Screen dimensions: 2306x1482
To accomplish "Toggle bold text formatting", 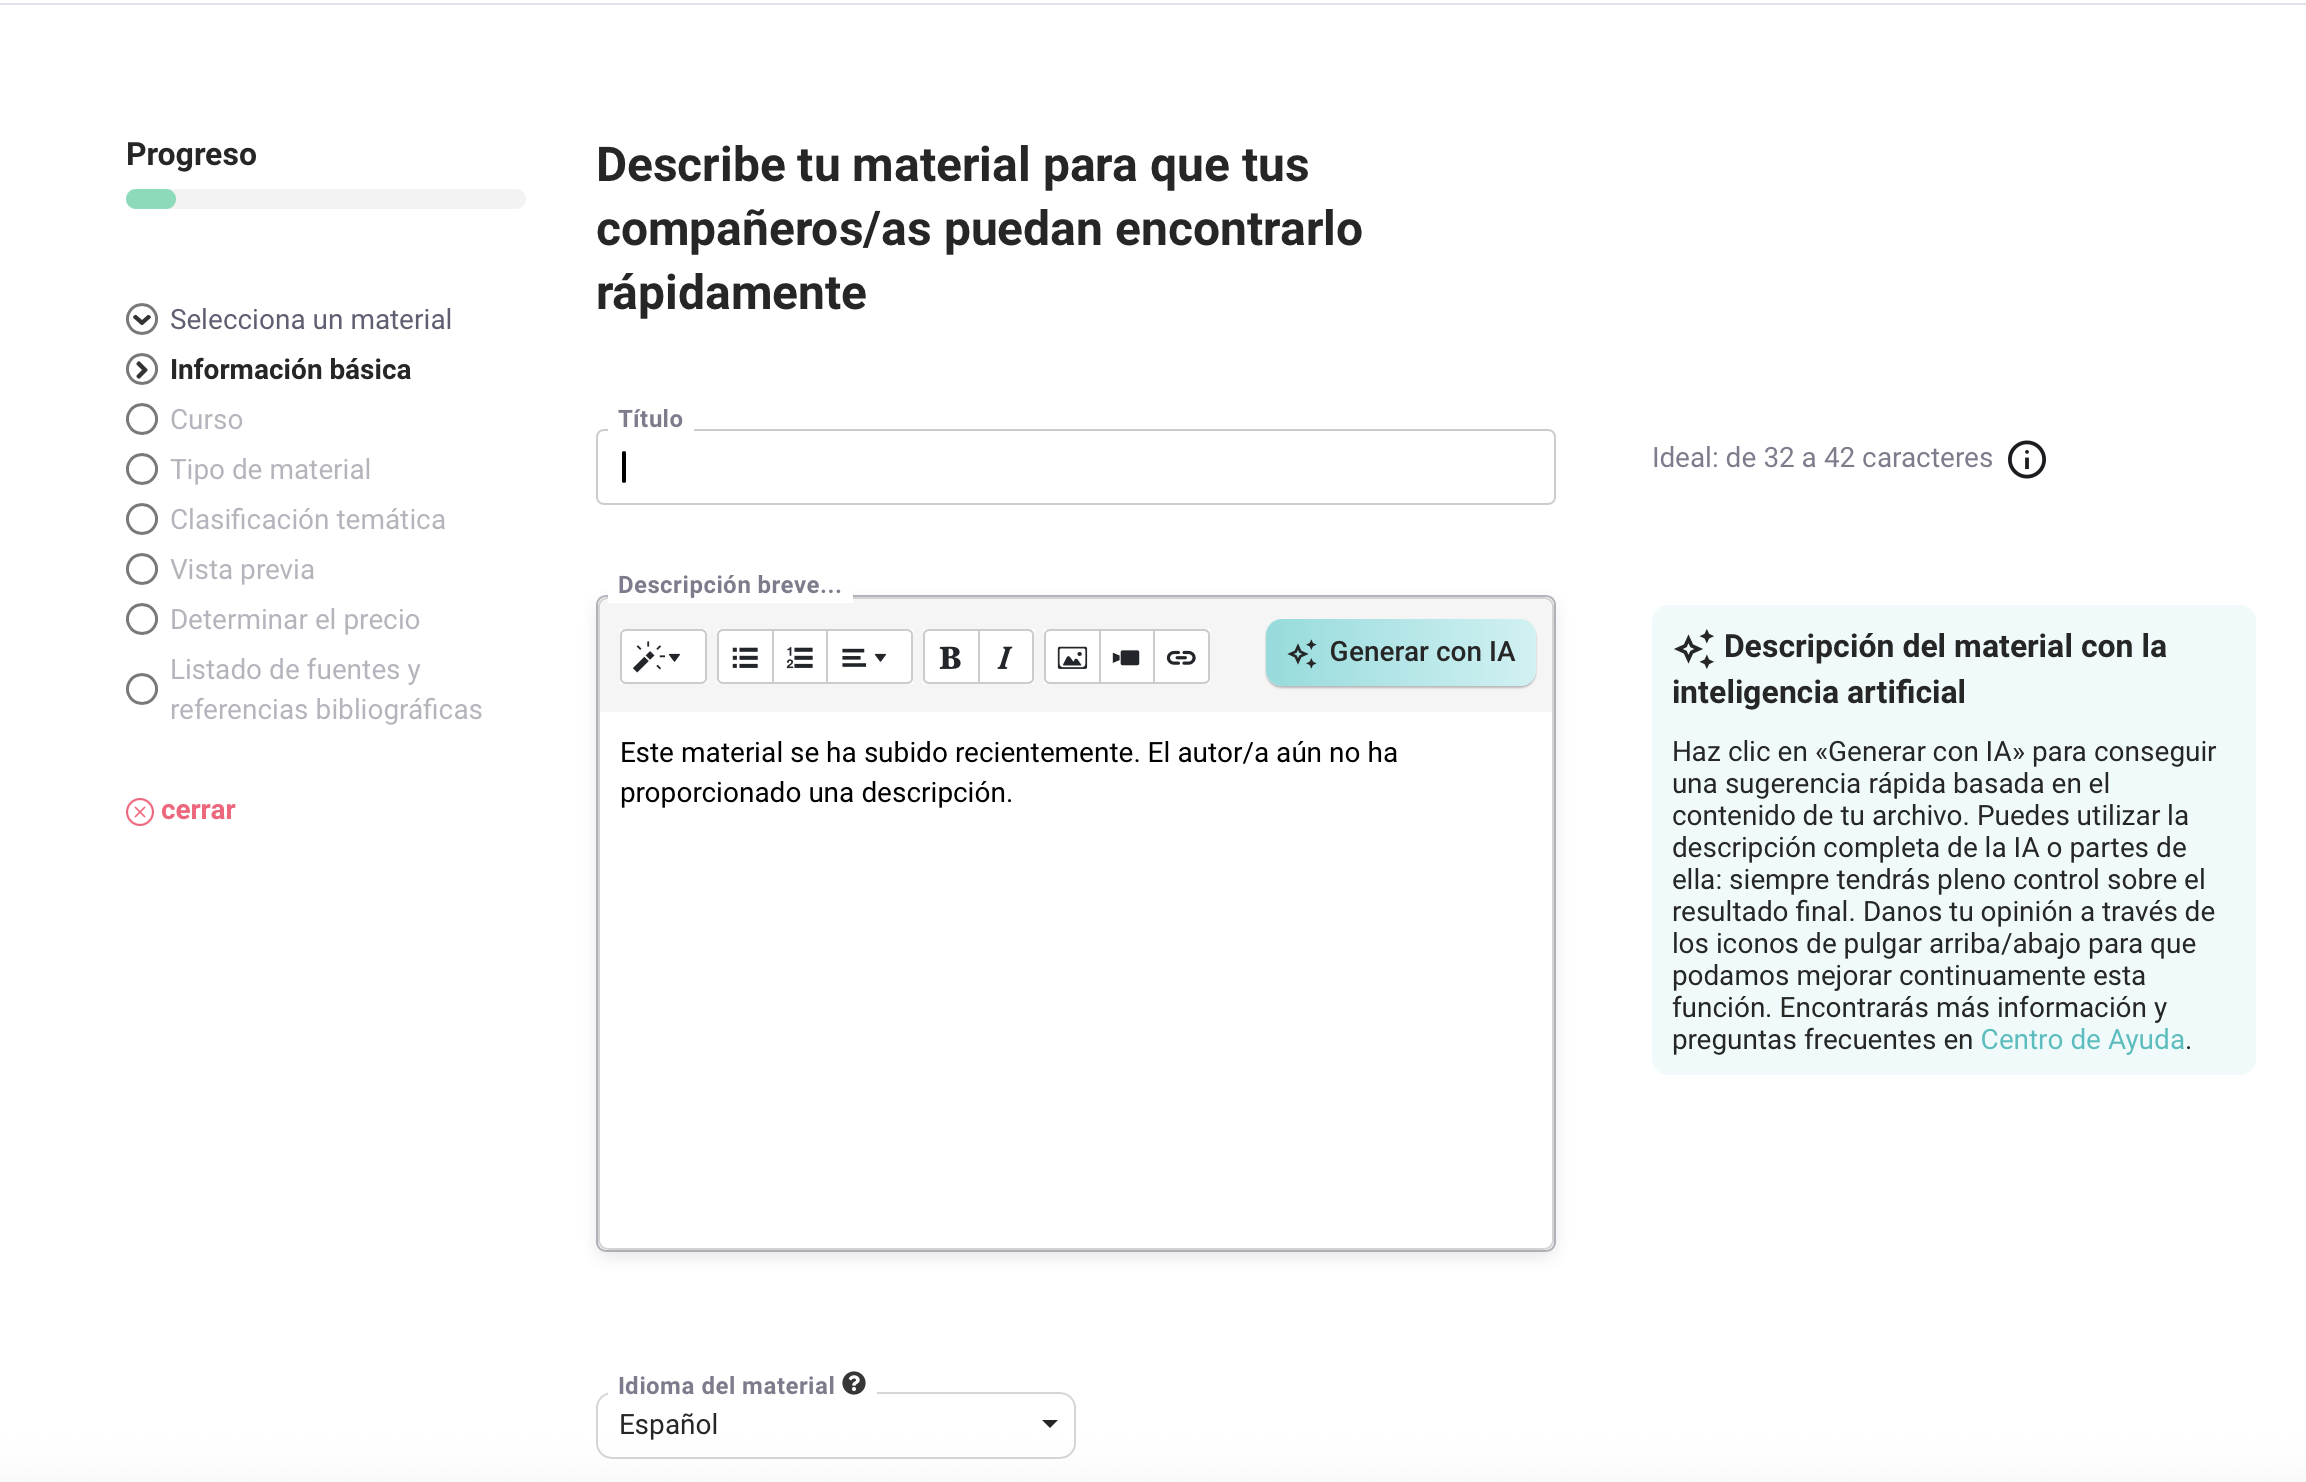I will coord(950,657).
